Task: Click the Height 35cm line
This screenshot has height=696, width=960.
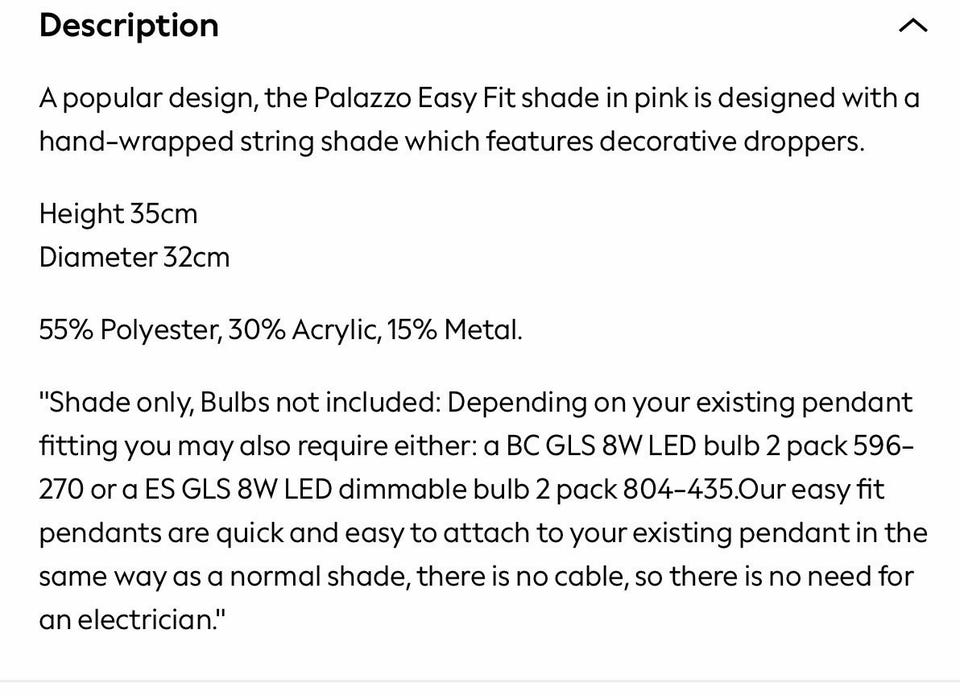Action: coord(118,214)
